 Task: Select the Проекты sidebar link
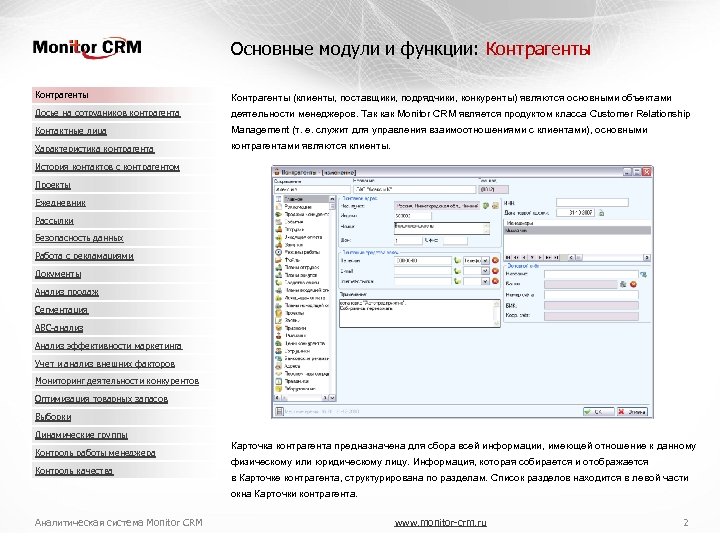click(x=53, y=185)
